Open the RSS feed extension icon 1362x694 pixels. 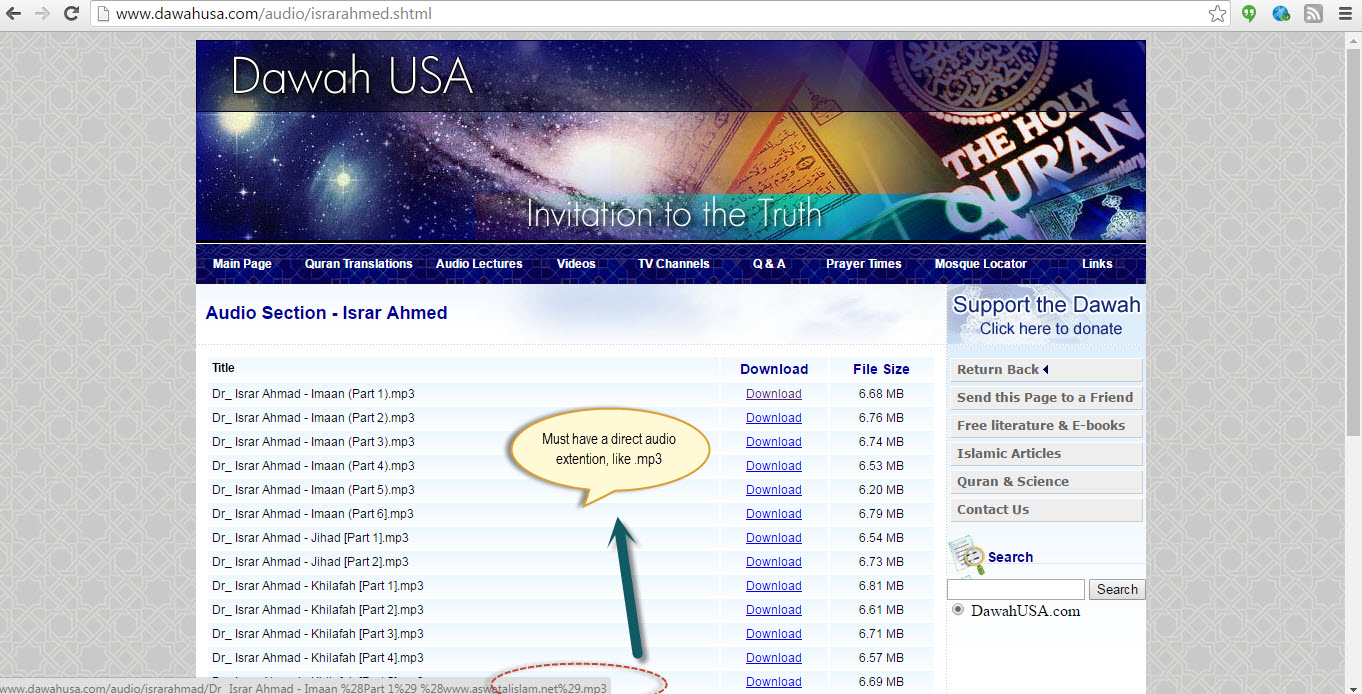(x=1313, y=14)
